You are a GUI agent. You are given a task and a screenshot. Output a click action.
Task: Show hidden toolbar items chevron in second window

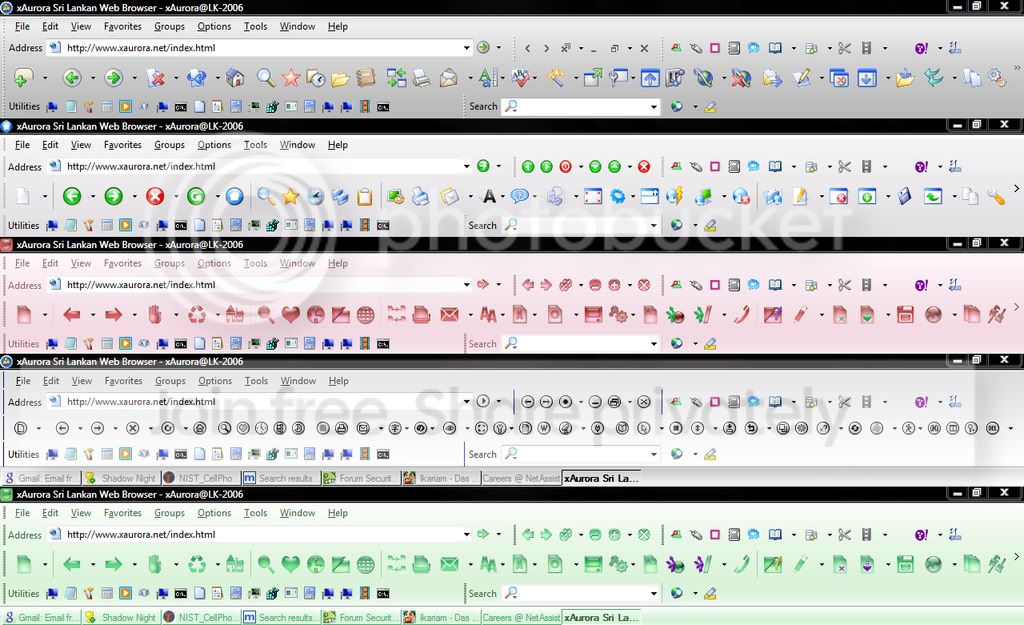[1016, 188]
